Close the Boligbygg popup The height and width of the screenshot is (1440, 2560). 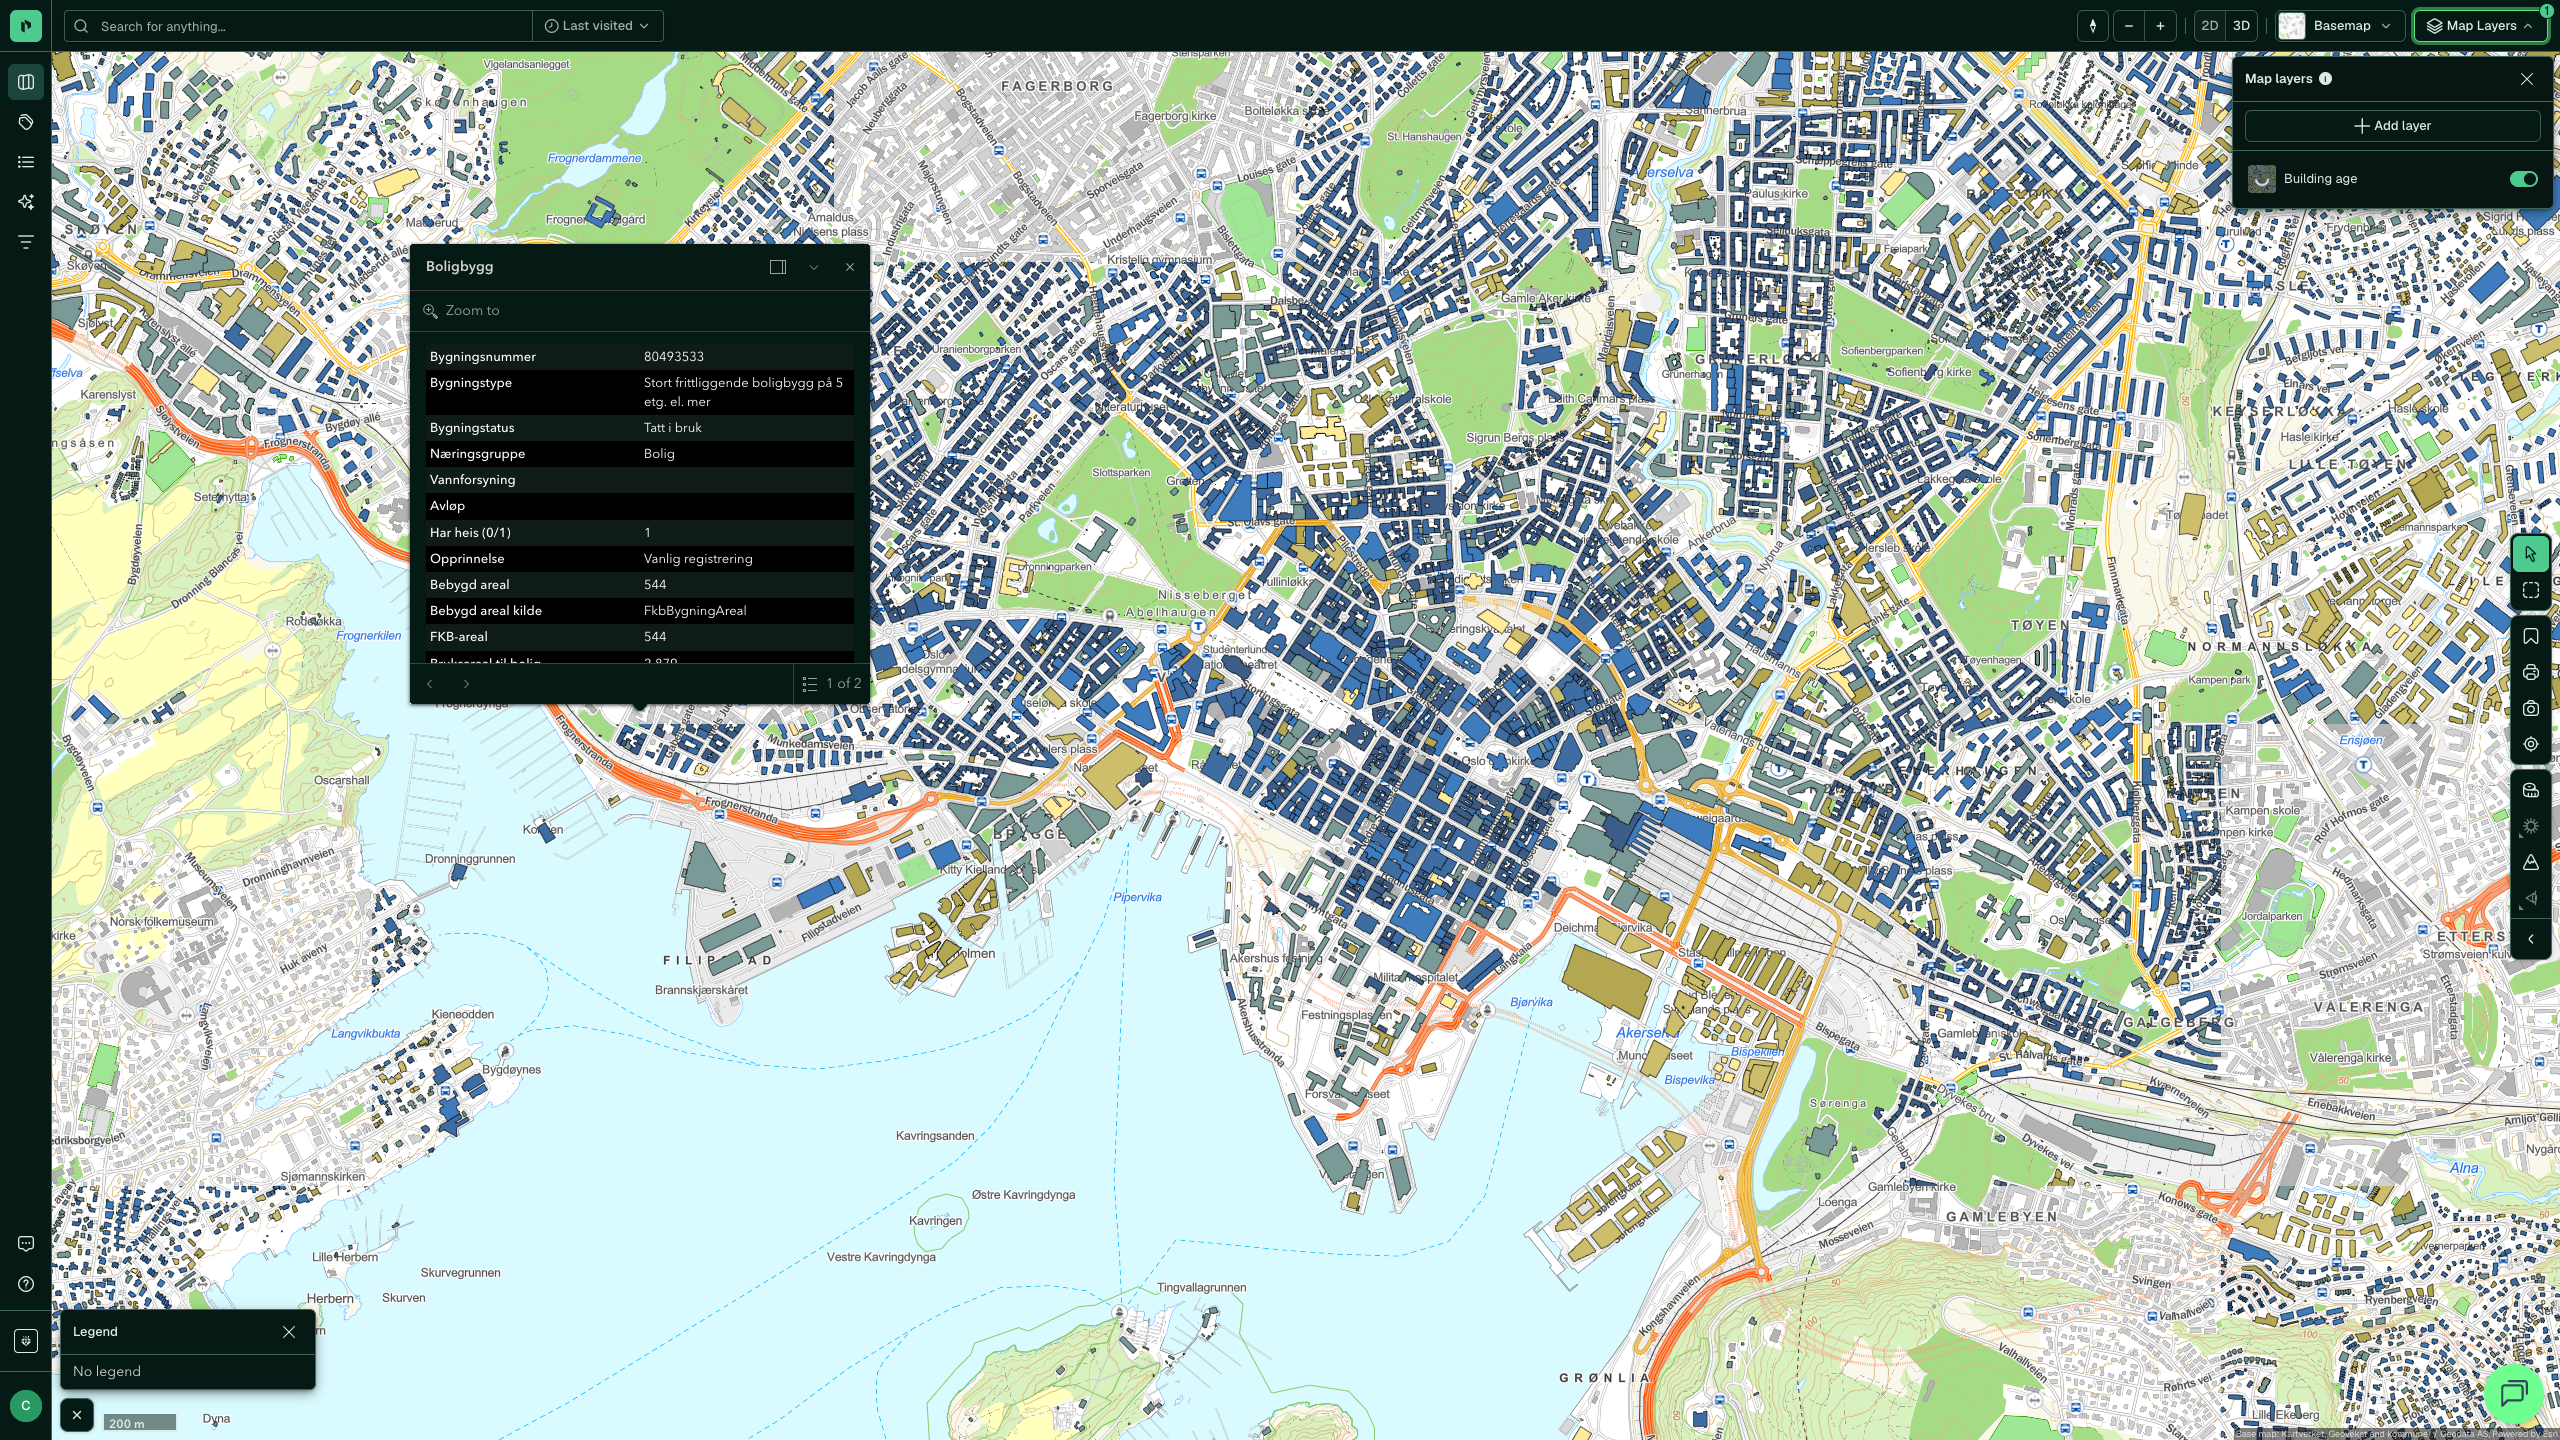(x=850, y=267)
